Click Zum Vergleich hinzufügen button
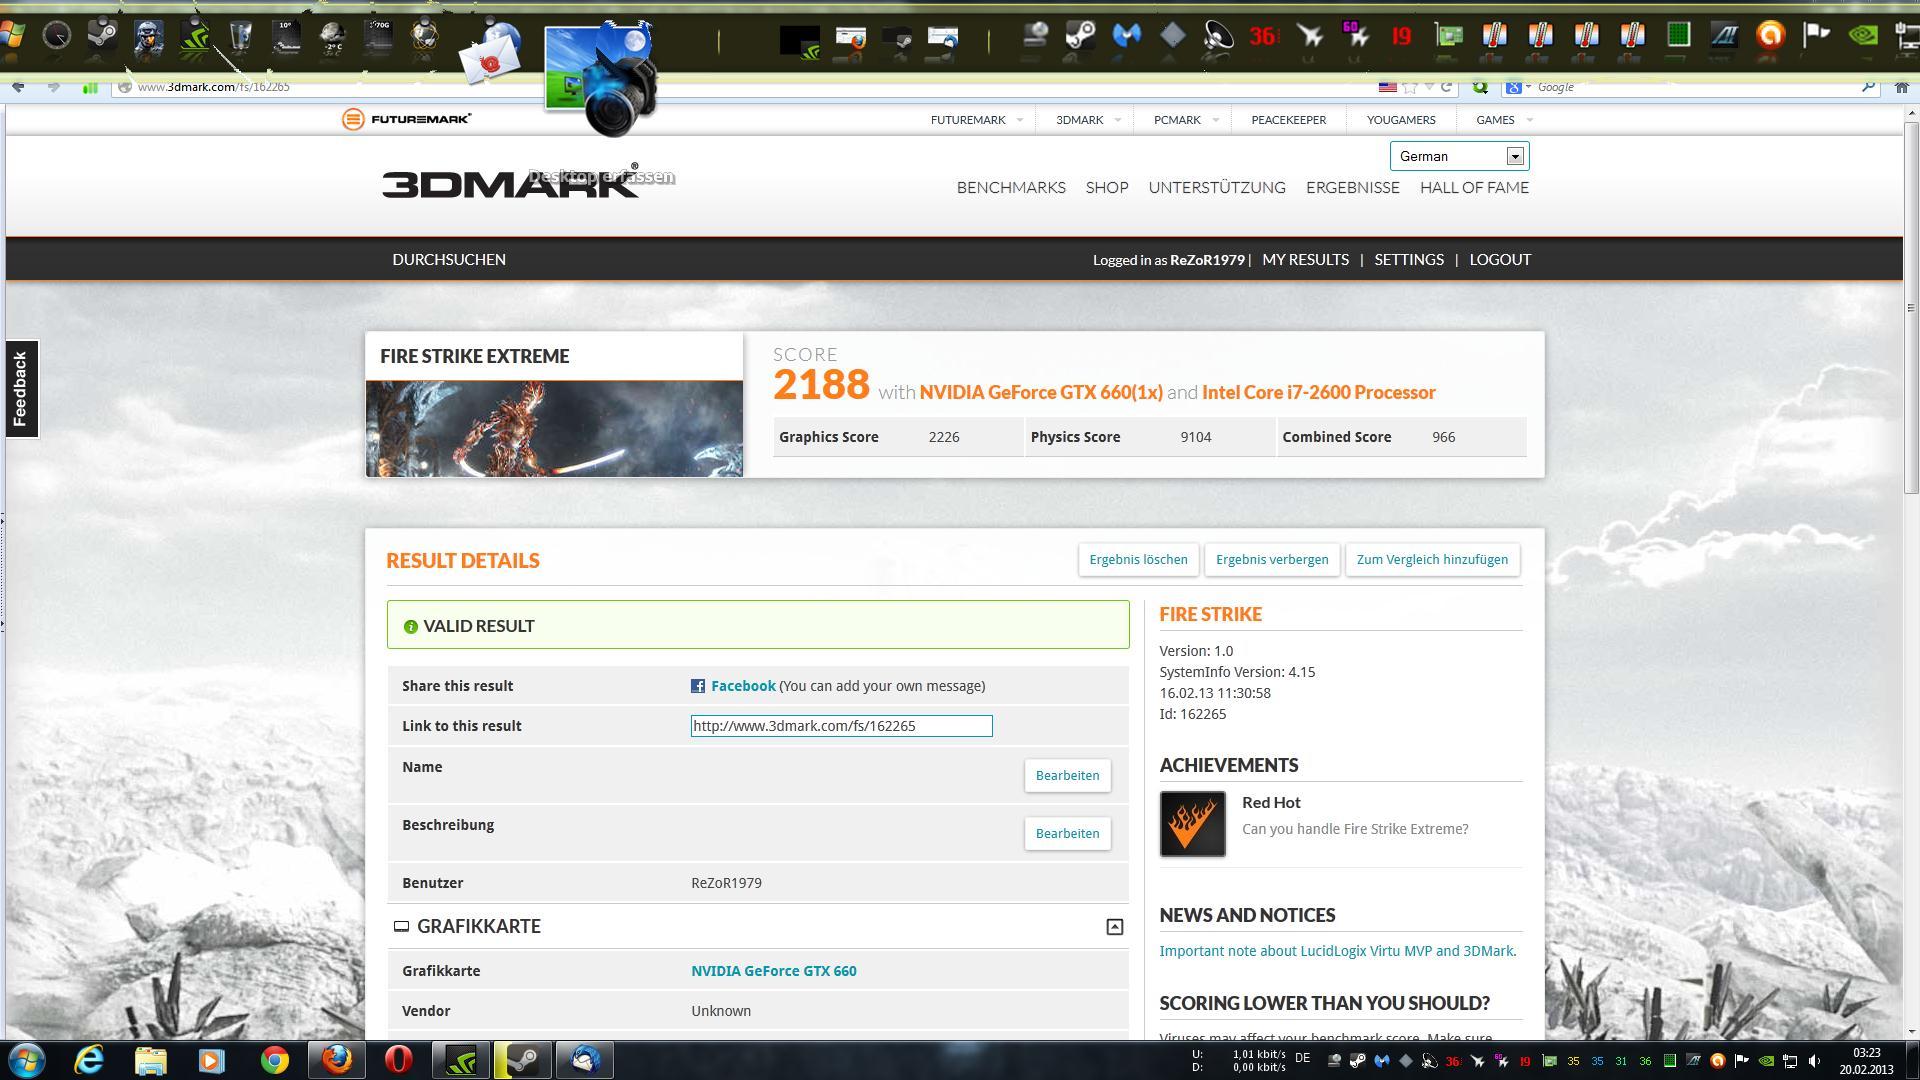The image size is (1920, 1080). 1432,560
